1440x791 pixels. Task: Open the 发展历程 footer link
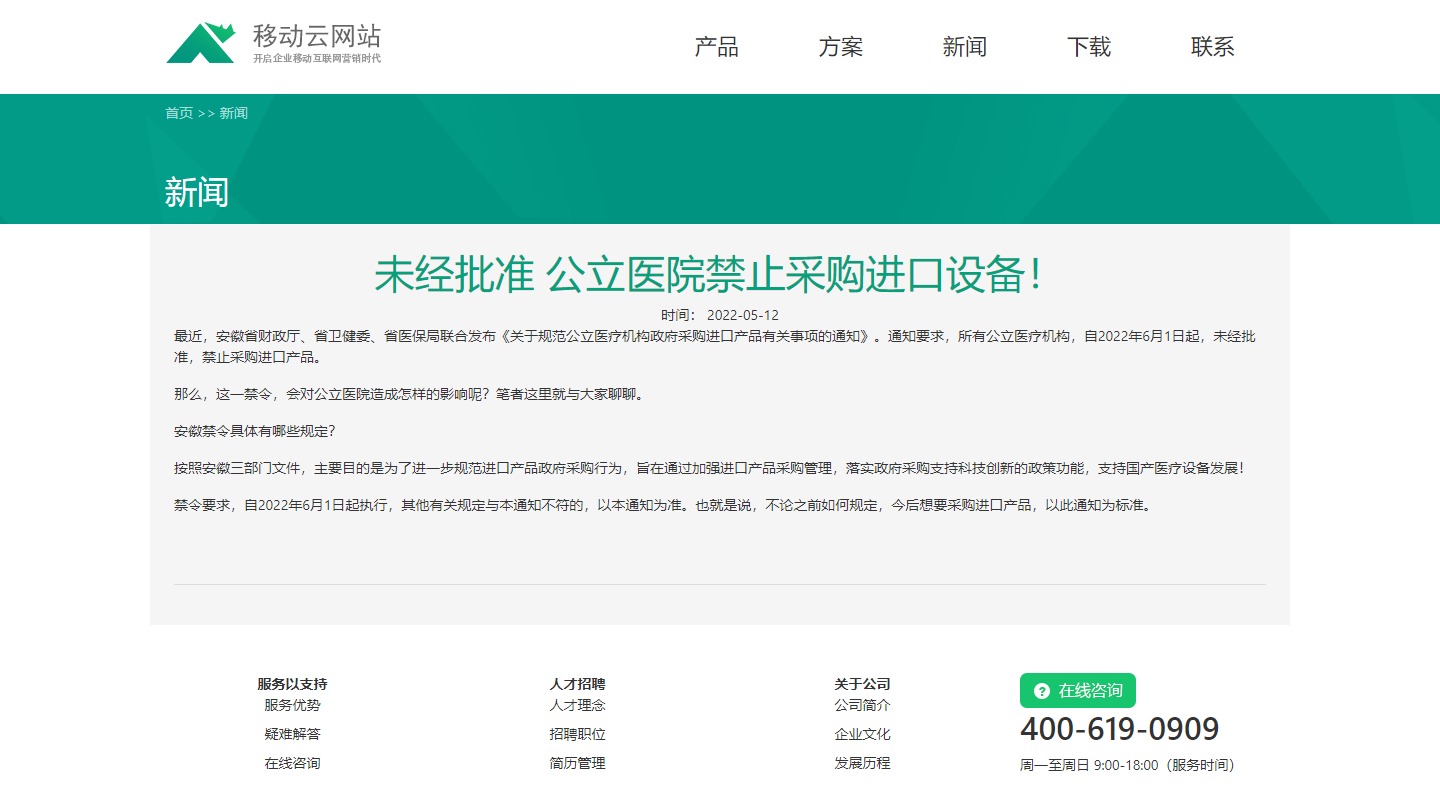point(862,763)
